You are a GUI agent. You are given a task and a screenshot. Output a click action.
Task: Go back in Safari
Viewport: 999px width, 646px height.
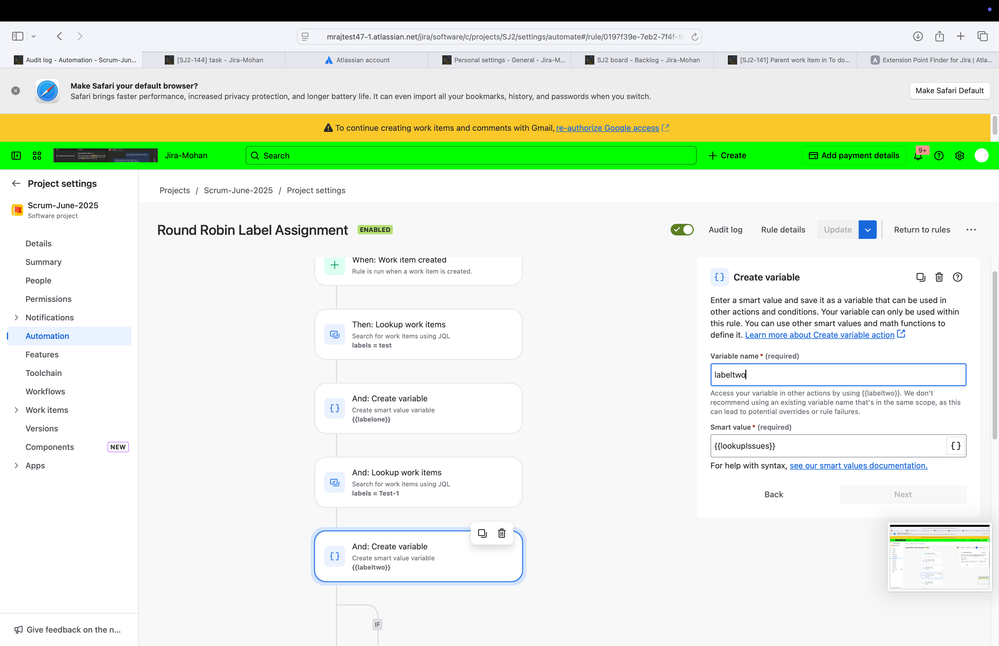pyautogui.click(x=59, y=36)
